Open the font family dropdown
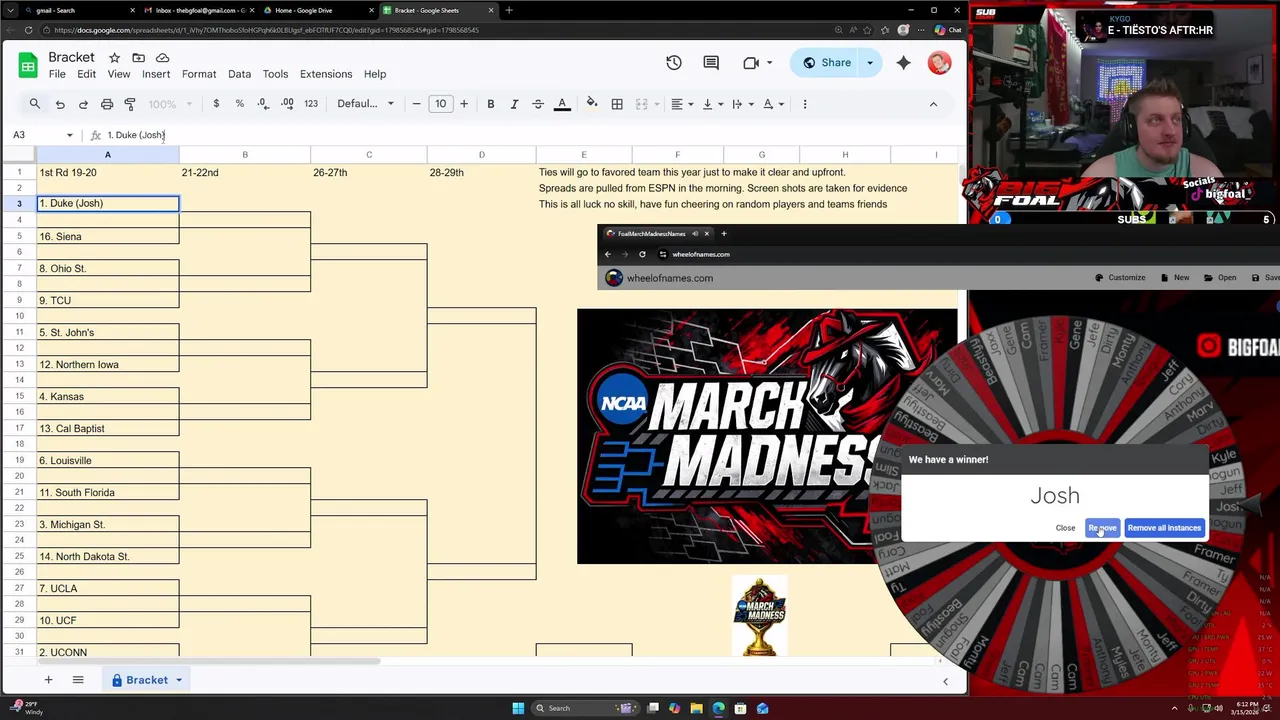The image size is (1280, 720). (366, 104)
